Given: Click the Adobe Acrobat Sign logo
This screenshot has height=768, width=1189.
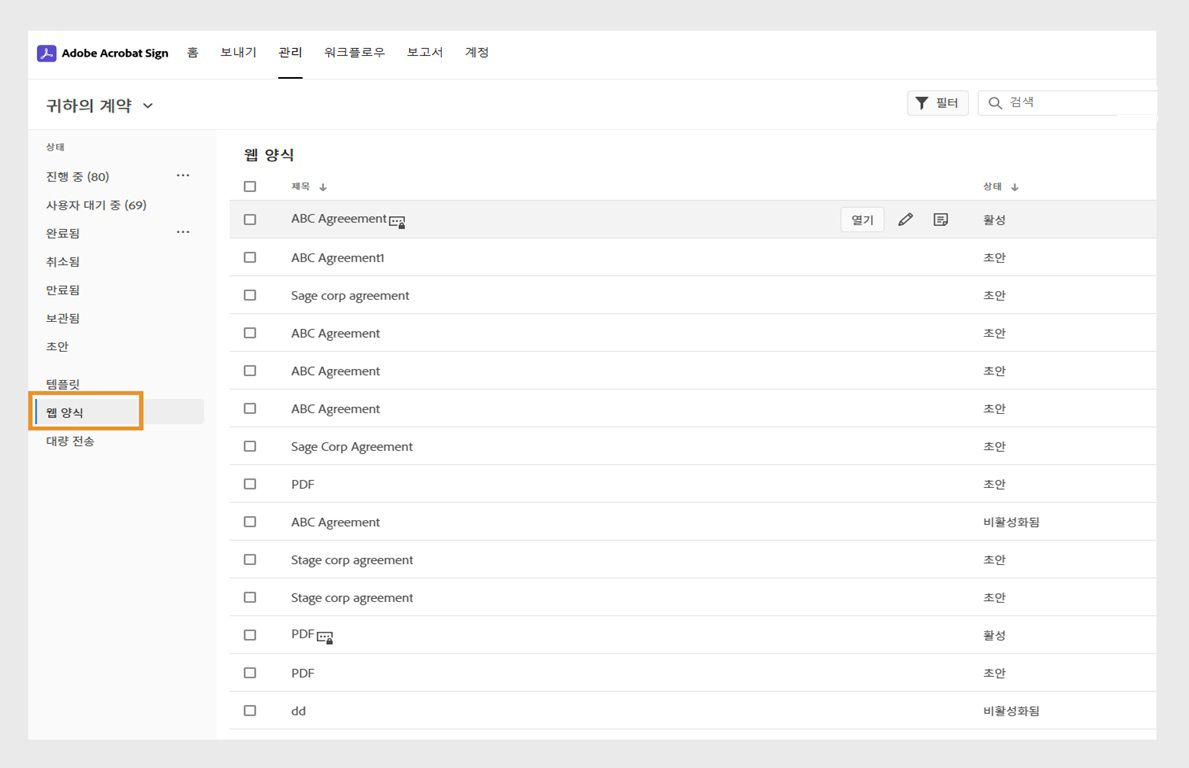Looking at the screenshot, I should [104, 53].
